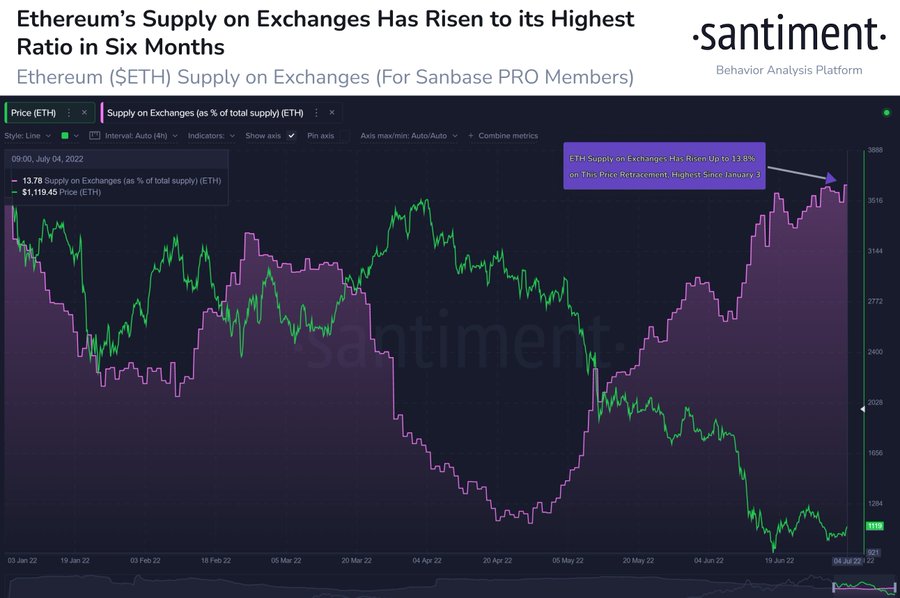Uncheck the Show axis checkbox
The width and height of the screenshot is (900, 598).
[x=292, y=135]
